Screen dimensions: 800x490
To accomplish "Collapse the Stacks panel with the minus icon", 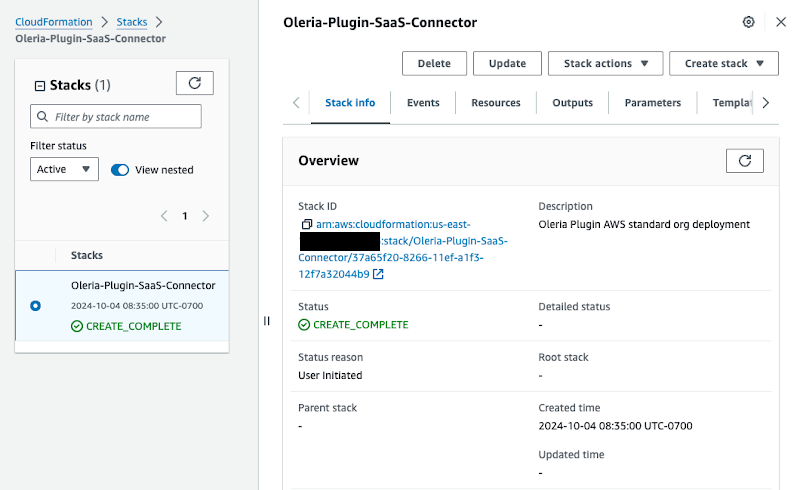I will [x=39, y=86].
